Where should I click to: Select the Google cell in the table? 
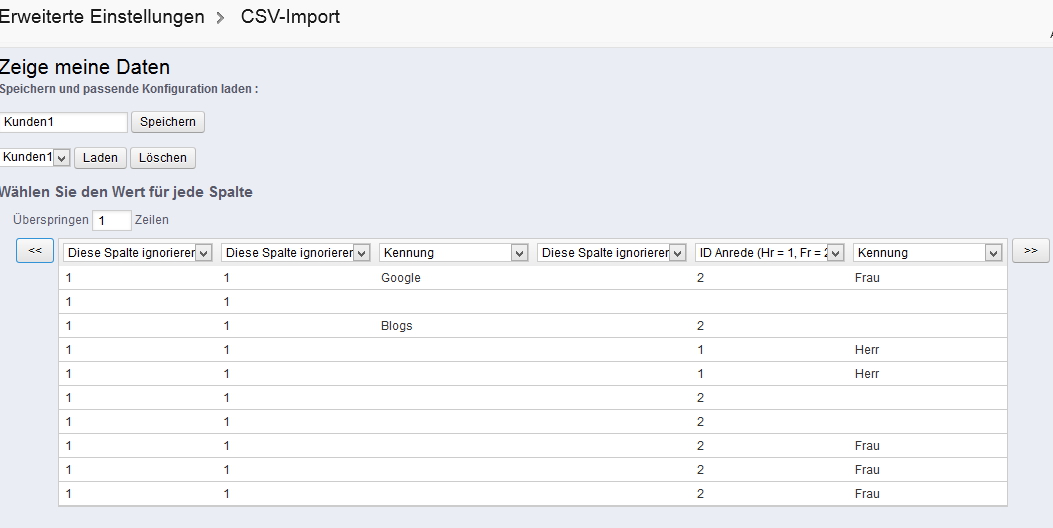[x=401, y=278]
